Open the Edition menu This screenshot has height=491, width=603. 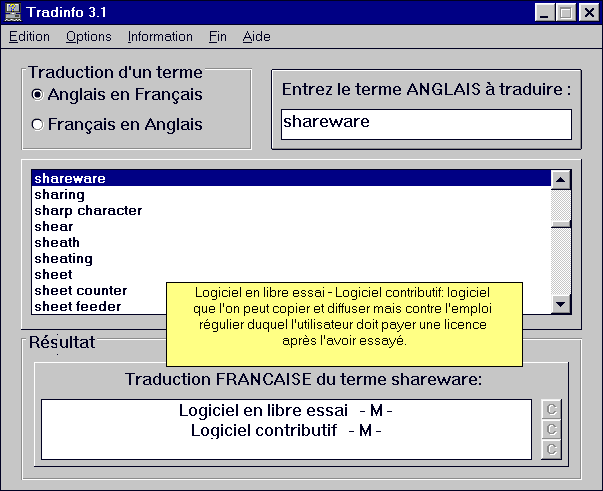(x=29, y=37)
